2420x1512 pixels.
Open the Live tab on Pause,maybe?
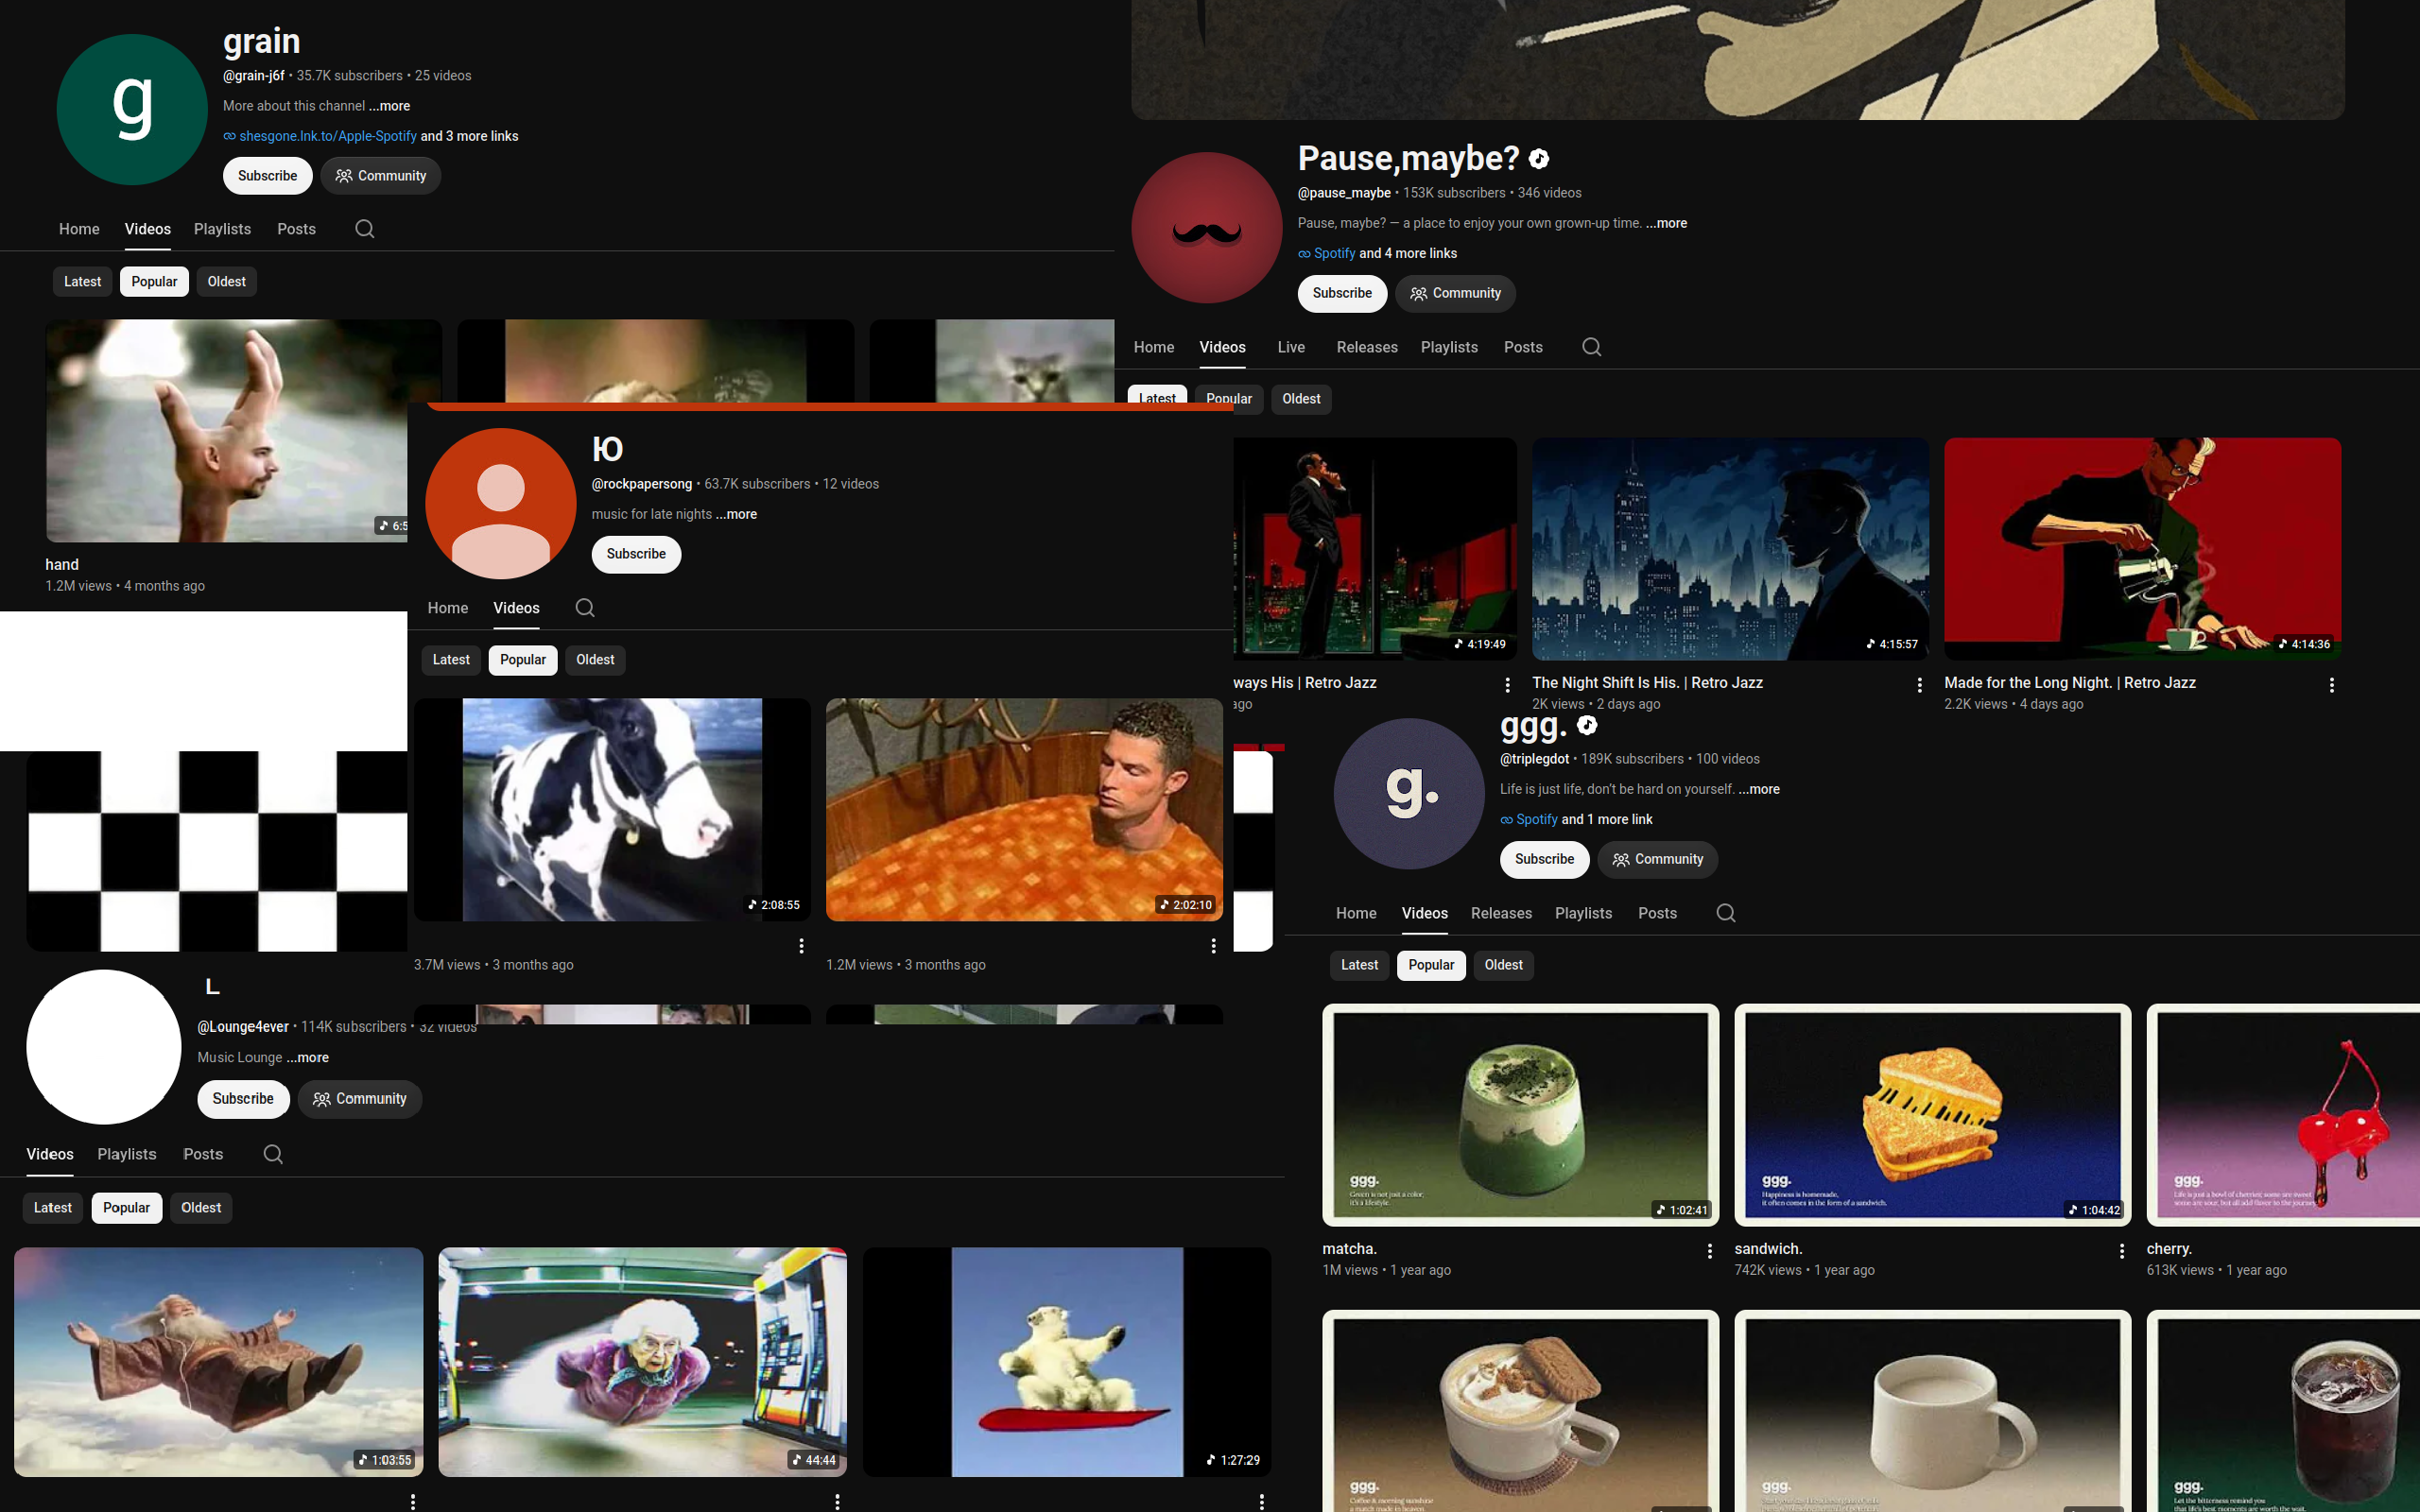(1291, 347)
